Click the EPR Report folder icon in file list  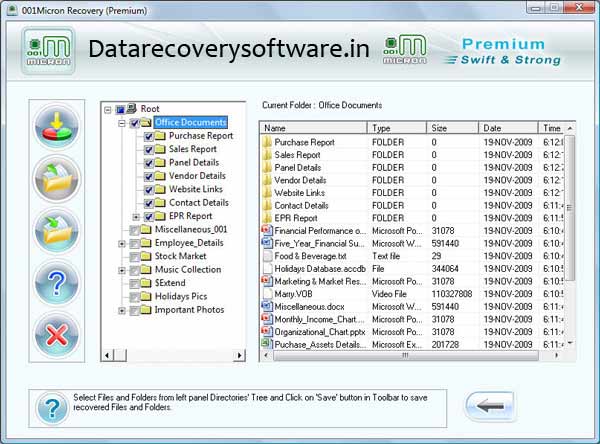pos(267,218)
